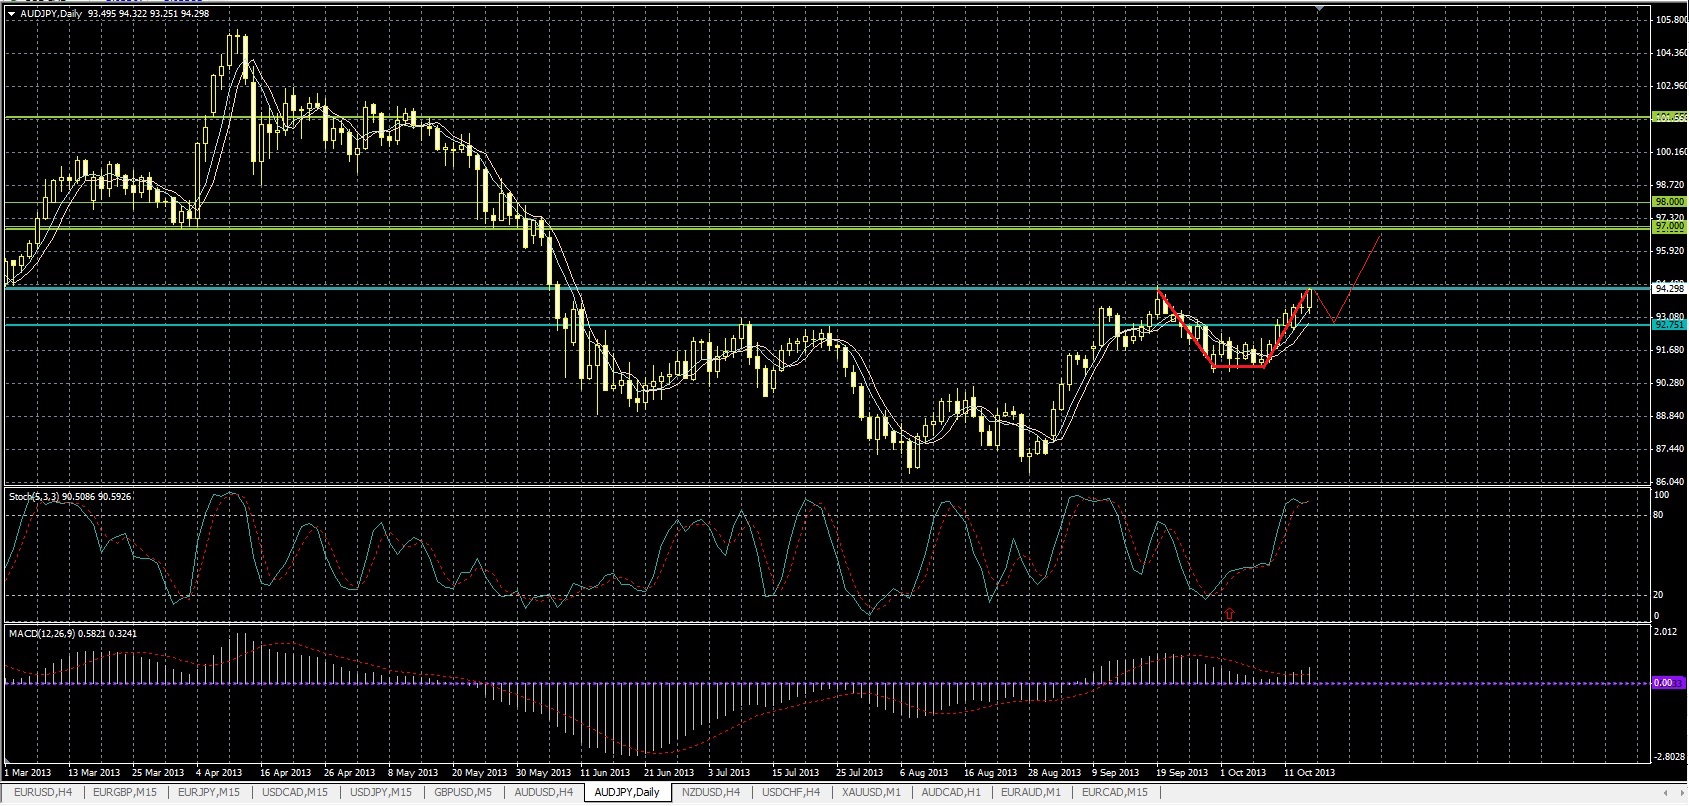The image size is (1689, 806).
Task: Open the one-click trading arrow beside AUDJPY,Daily
Action: click(11, 14)
